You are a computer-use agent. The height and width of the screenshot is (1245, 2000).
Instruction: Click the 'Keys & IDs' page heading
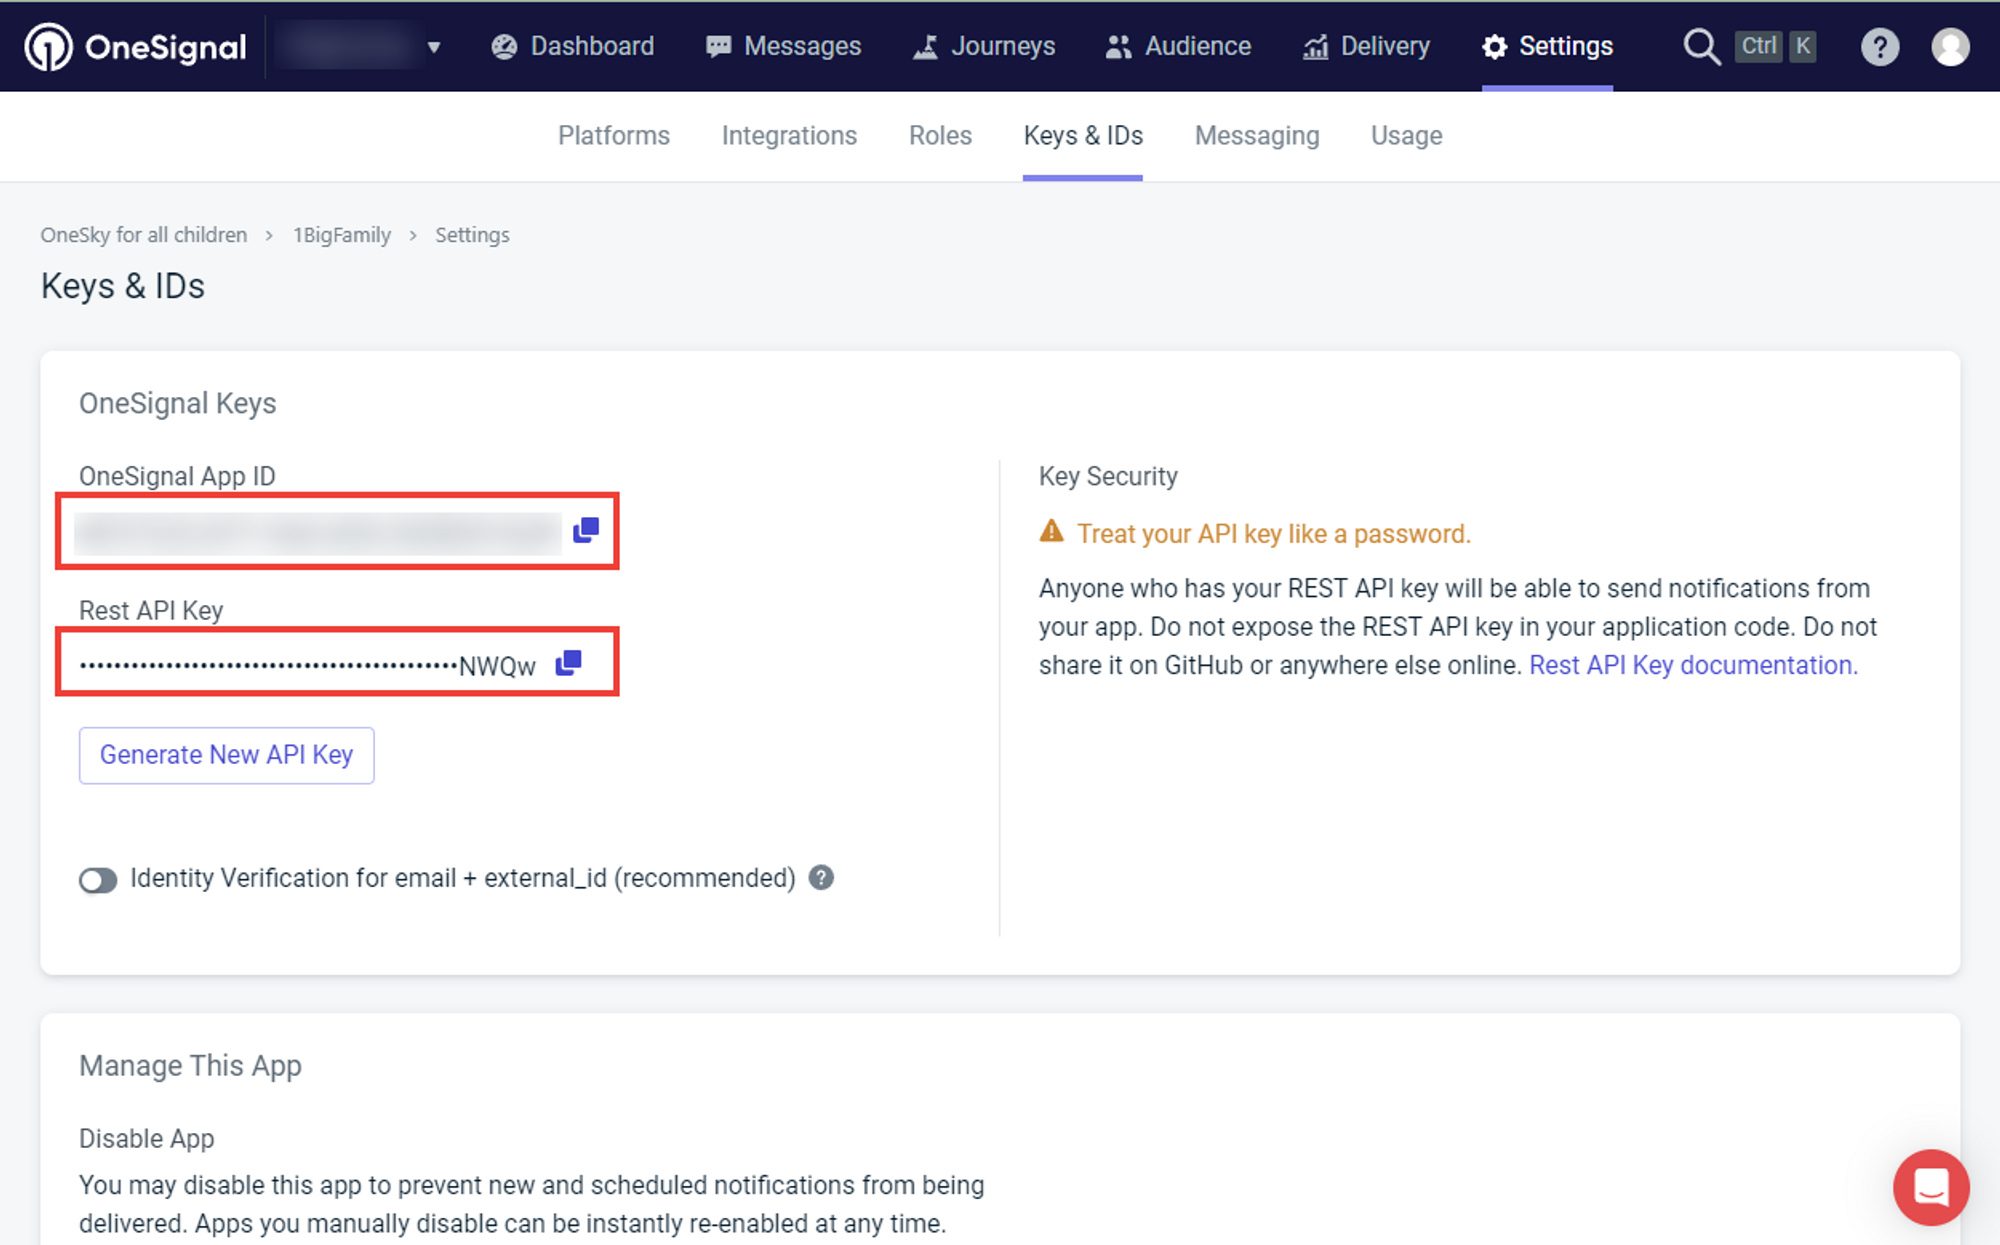point(123,286)
